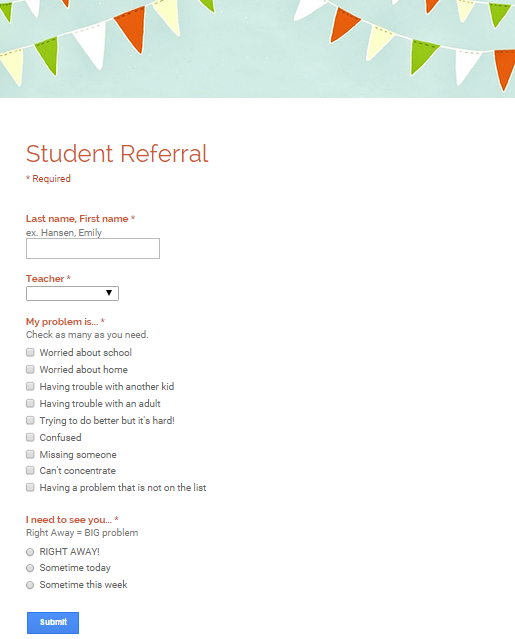The width and height of the screenshot is (515, 639).
Task: Click the Teacher dropdown arrow icon
Action: [109, 293]
